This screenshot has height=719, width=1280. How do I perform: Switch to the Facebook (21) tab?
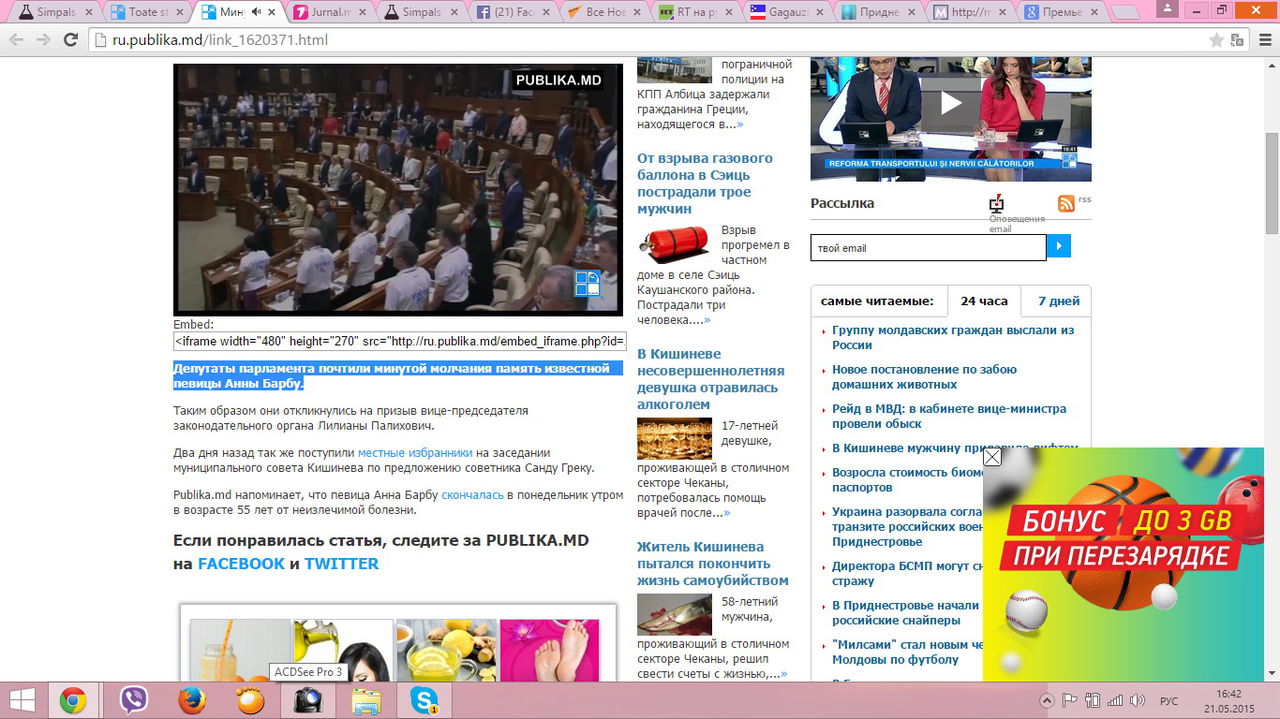tap(515, 13)
